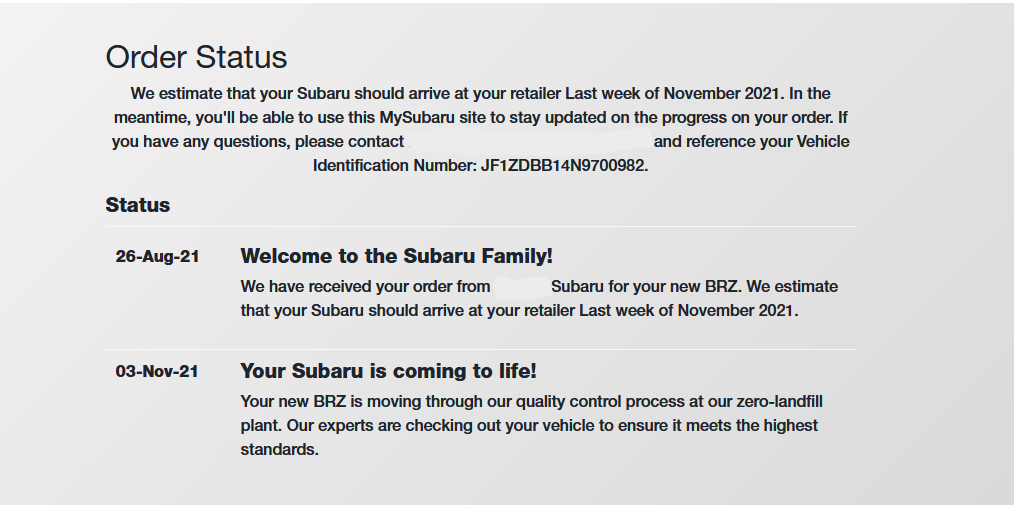Select the 26-Aug-21 status date
Viewport: 1014px width, 505px height.
coord(157,257)
